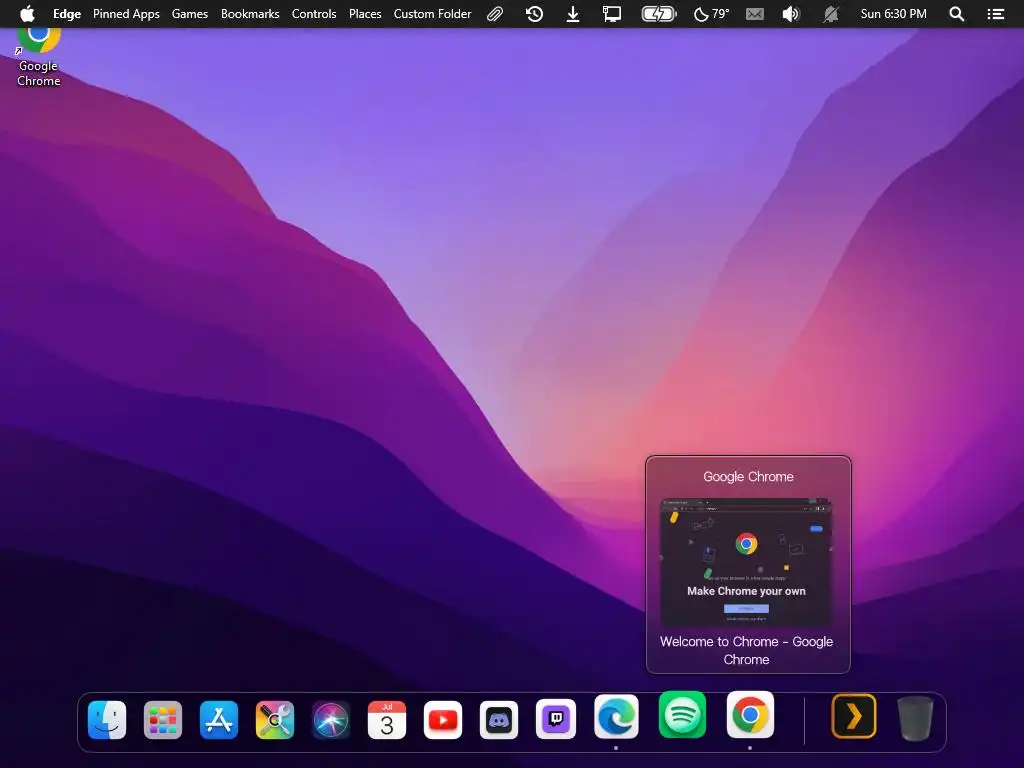
Task: Launch YouTube from the dock
Action: point(443,720)
